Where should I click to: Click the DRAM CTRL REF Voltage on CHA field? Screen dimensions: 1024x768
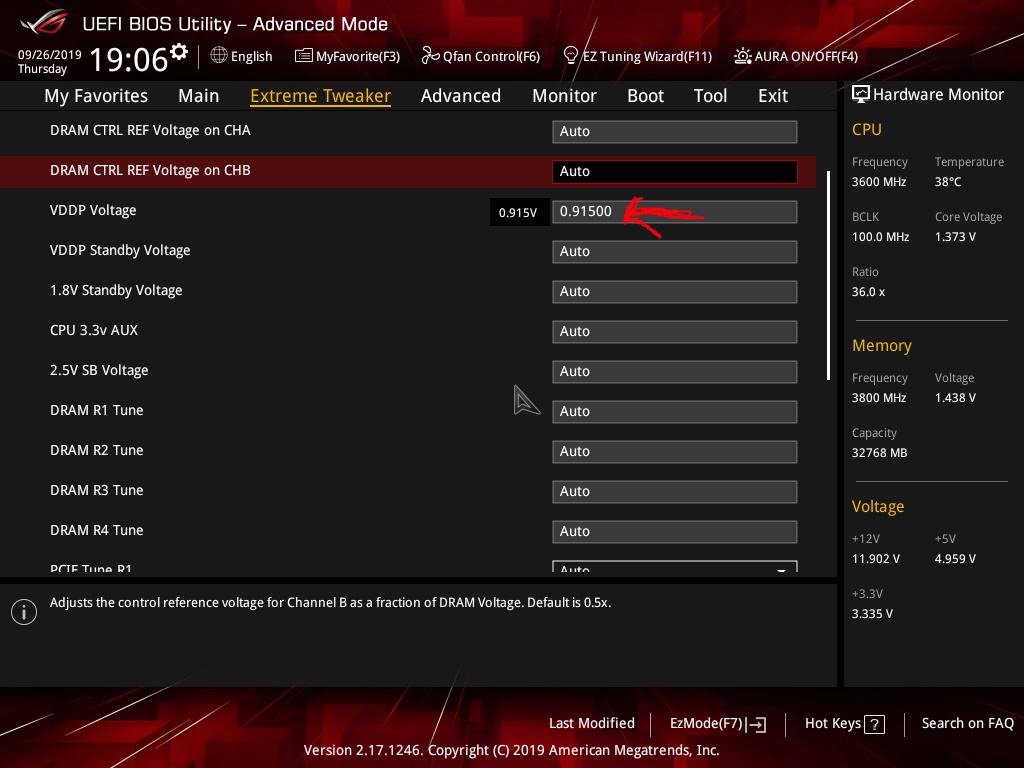point(675,131)
